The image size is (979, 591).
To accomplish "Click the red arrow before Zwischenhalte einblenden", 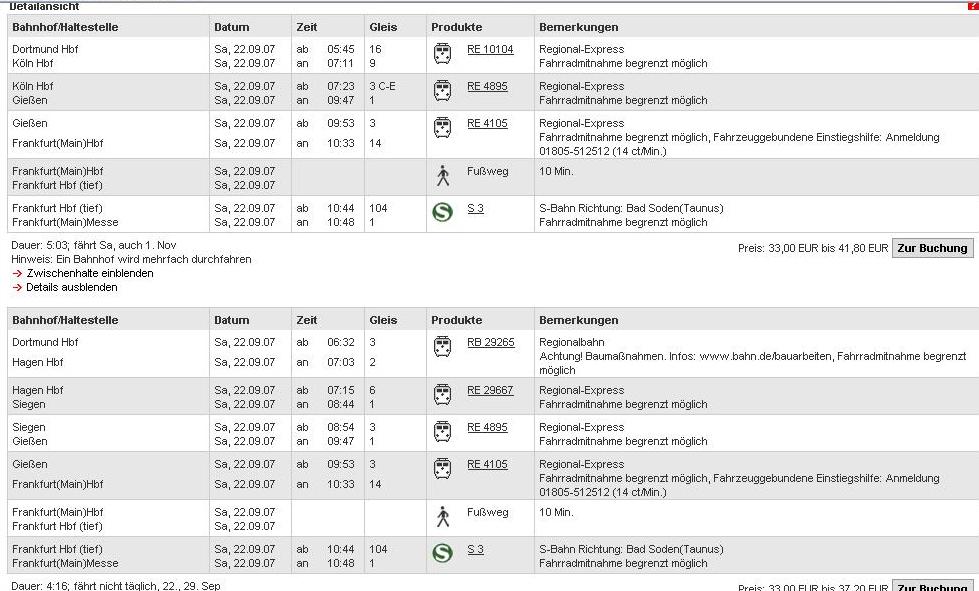I will click(18, 273).
